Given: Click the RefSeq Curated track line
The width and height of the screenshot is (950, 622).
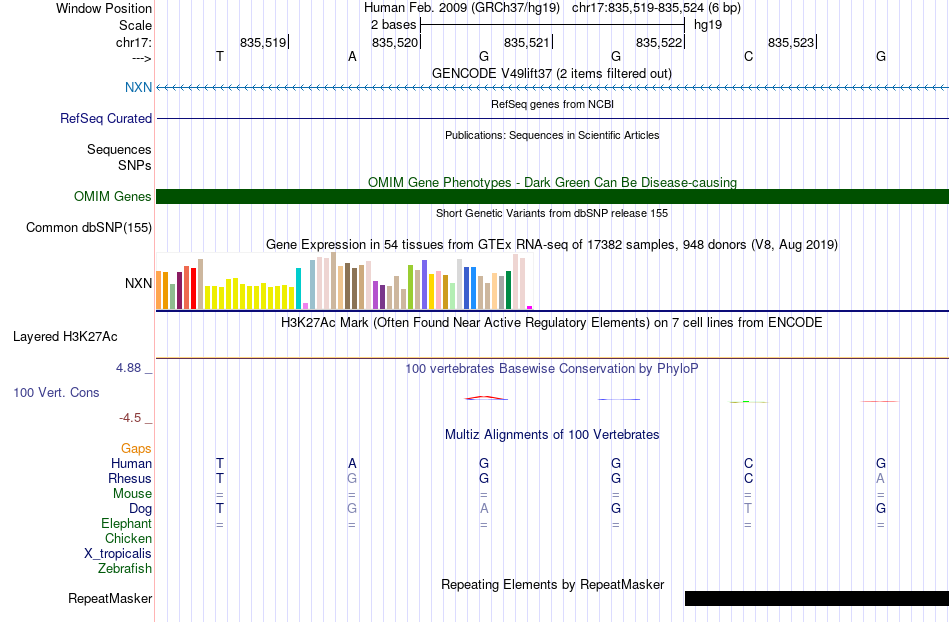Looking at the screenshot, I should pyautogui.click(x=552, y=119).
